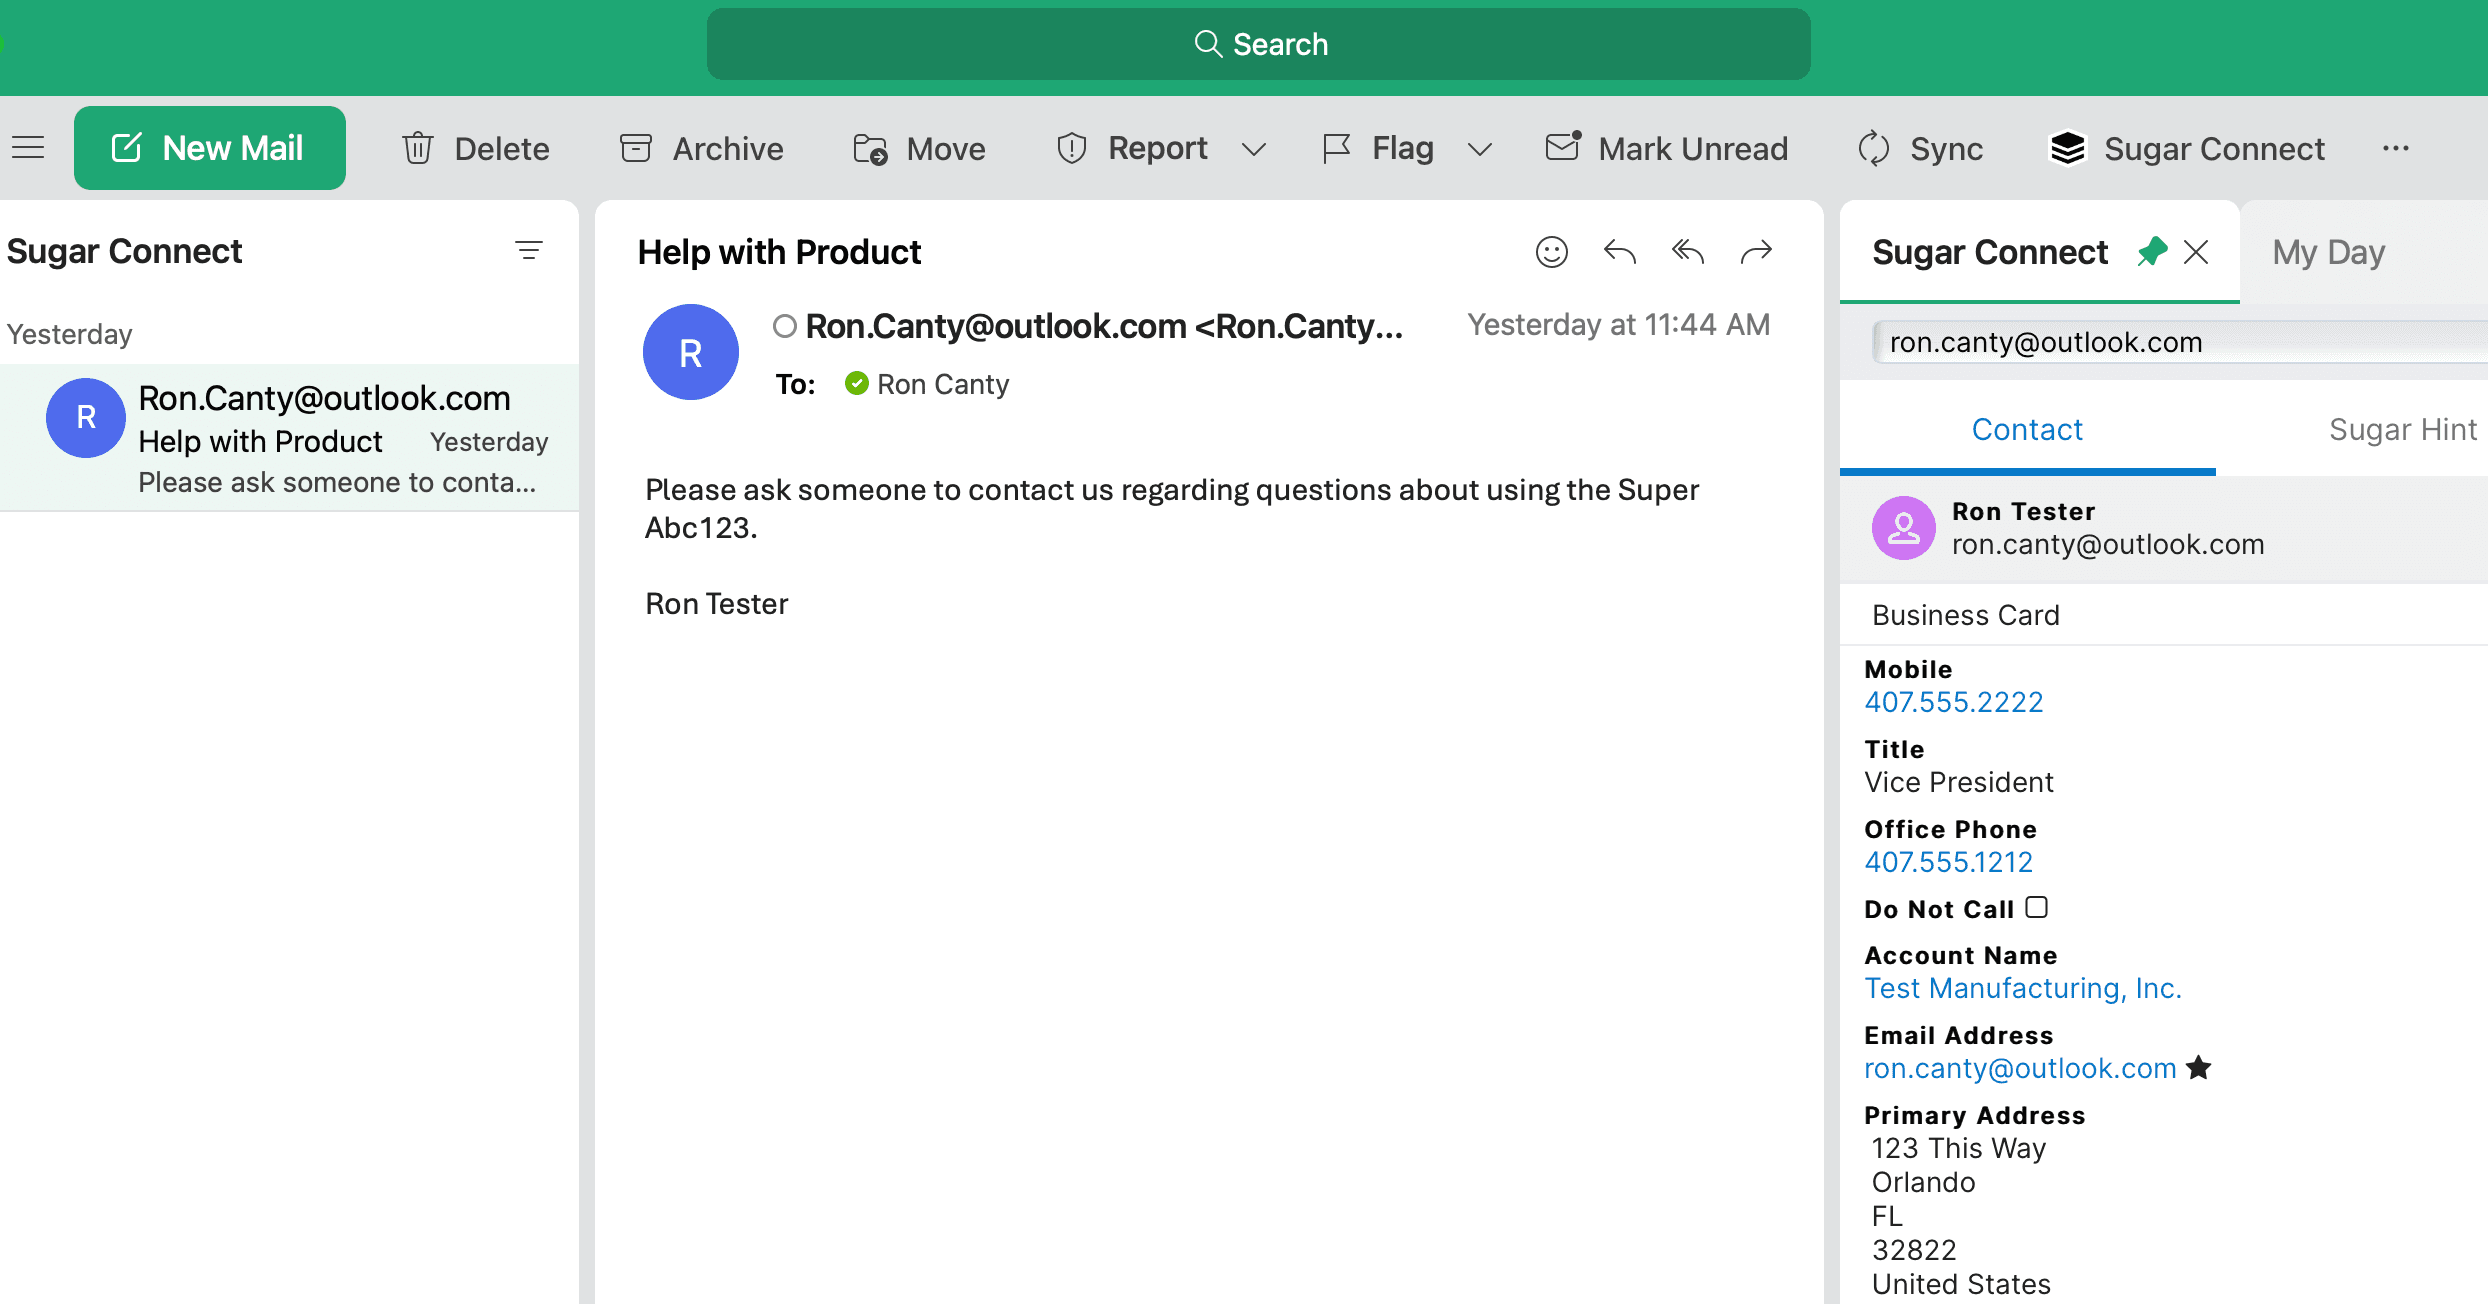Switch to the Sugar Hint tab
The width and height of the screenshot is (2488, 1304).
[2402, 429]
